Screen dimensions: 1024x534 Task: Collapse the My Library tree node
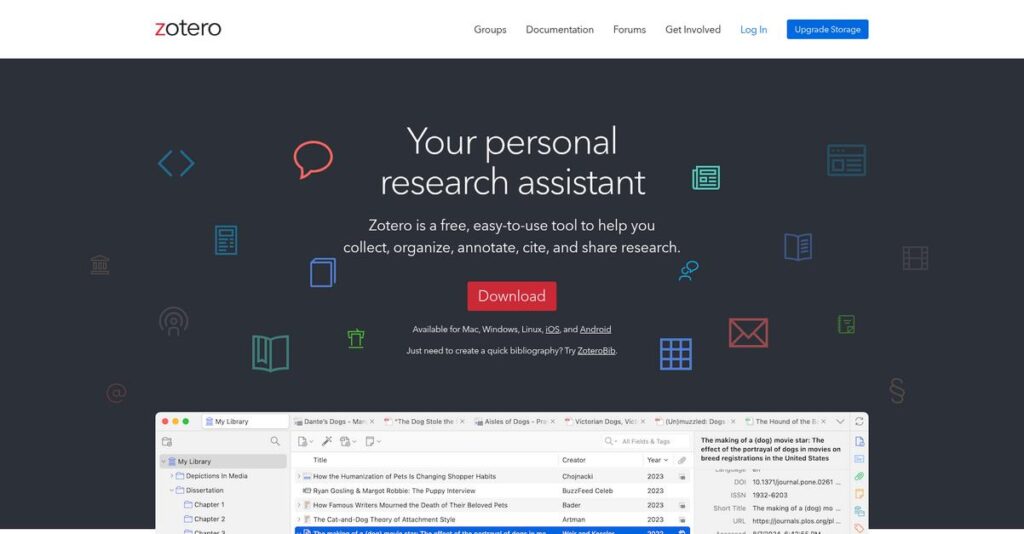coord(164,462)
